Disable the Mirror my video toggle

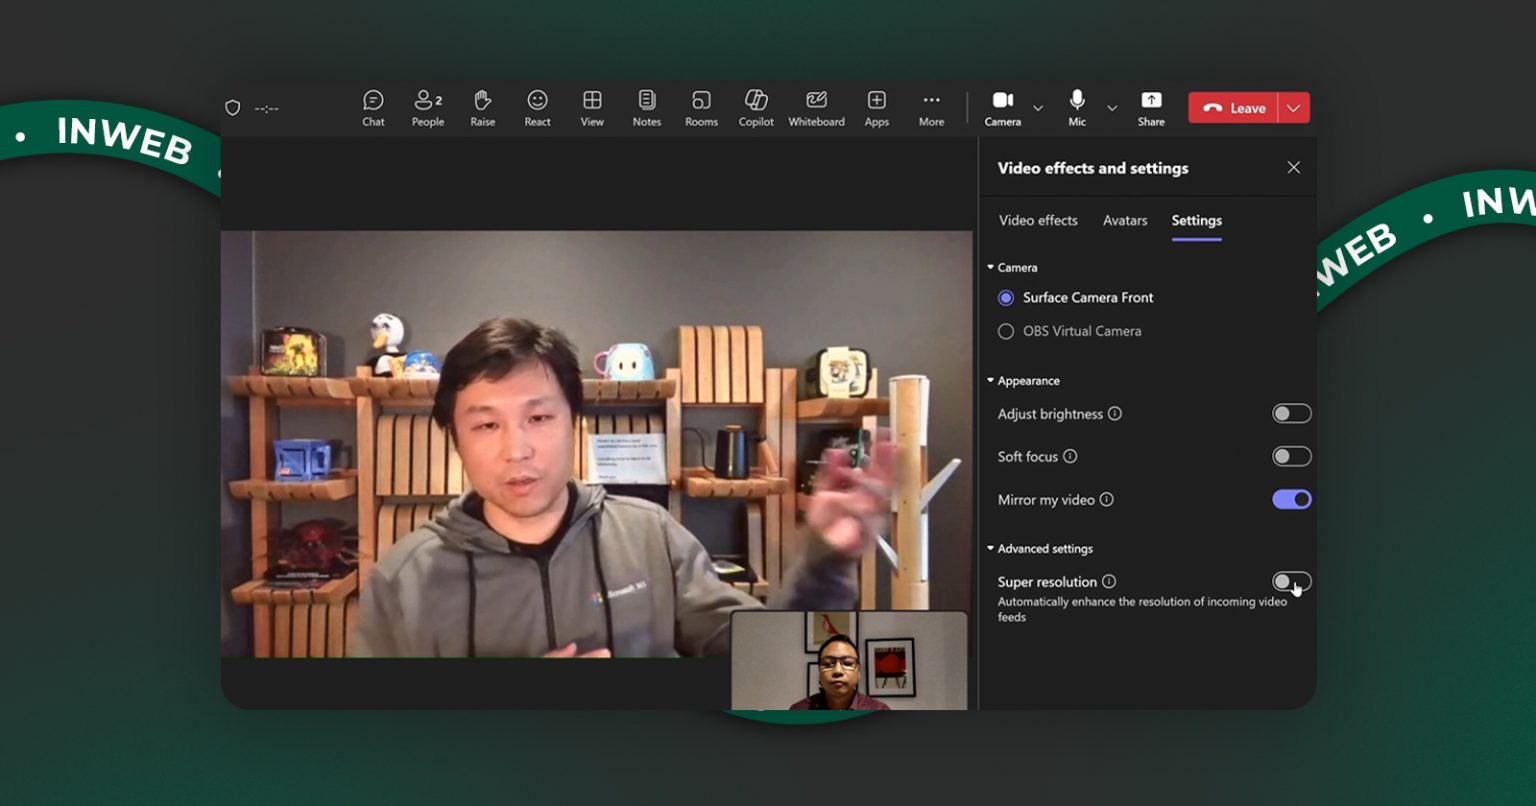click(x=1291, y=499)
